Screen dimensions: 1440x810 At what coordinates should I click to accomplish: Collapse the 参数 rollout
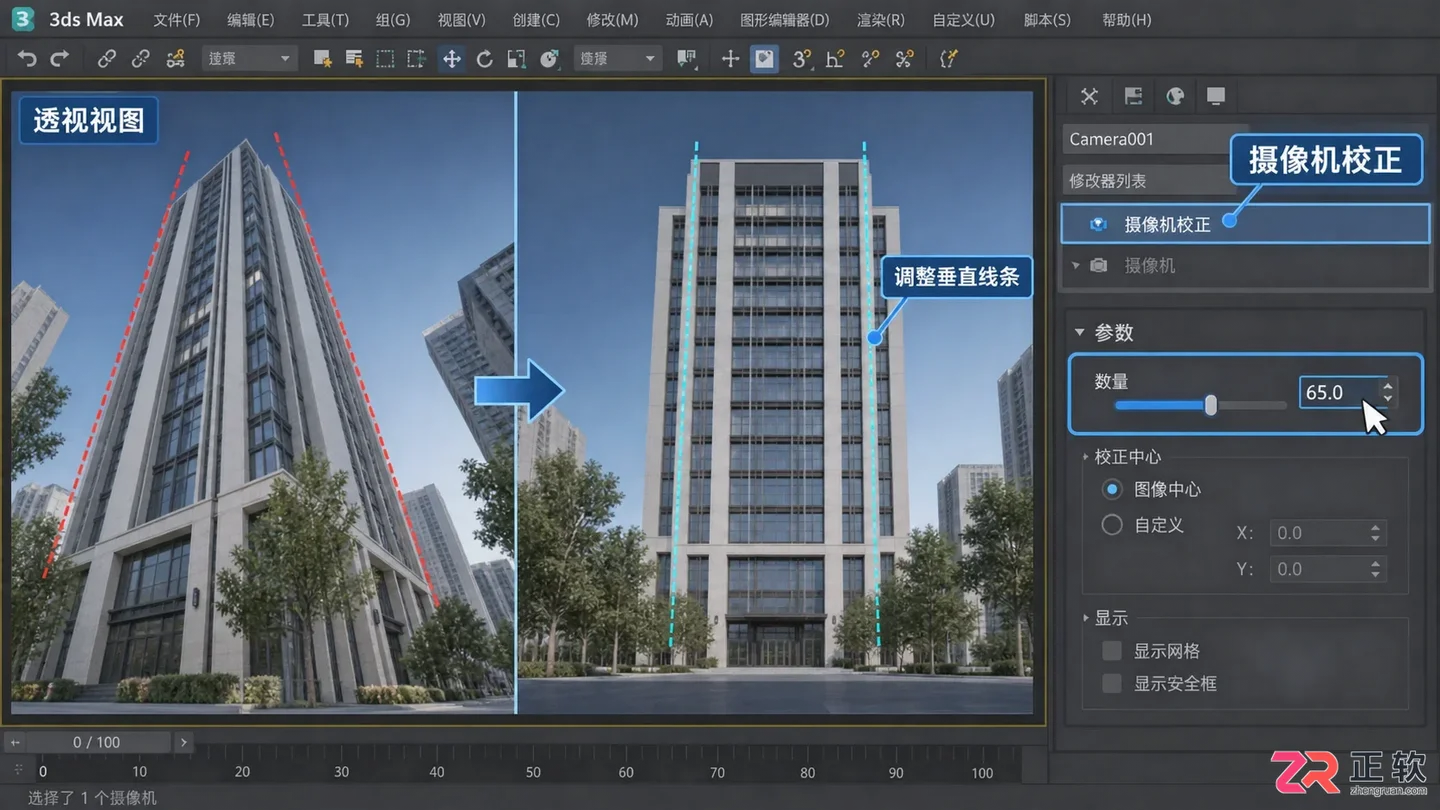click(1080, 332)
